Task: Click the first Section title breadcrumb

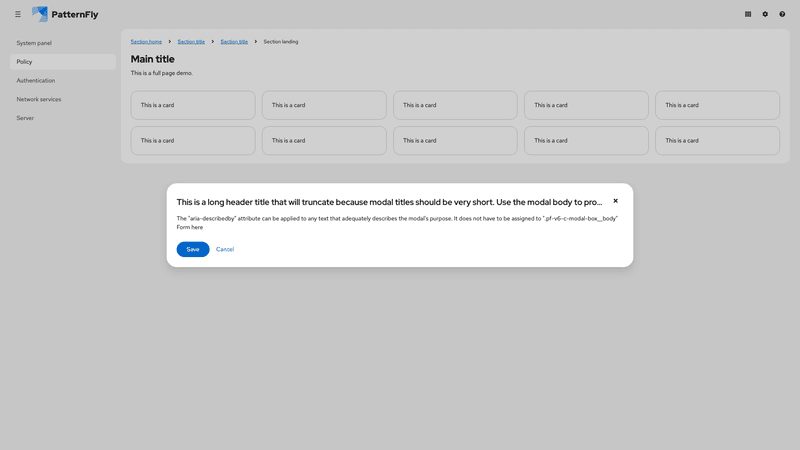Action: pyautogui.click(x=191, y=42)
